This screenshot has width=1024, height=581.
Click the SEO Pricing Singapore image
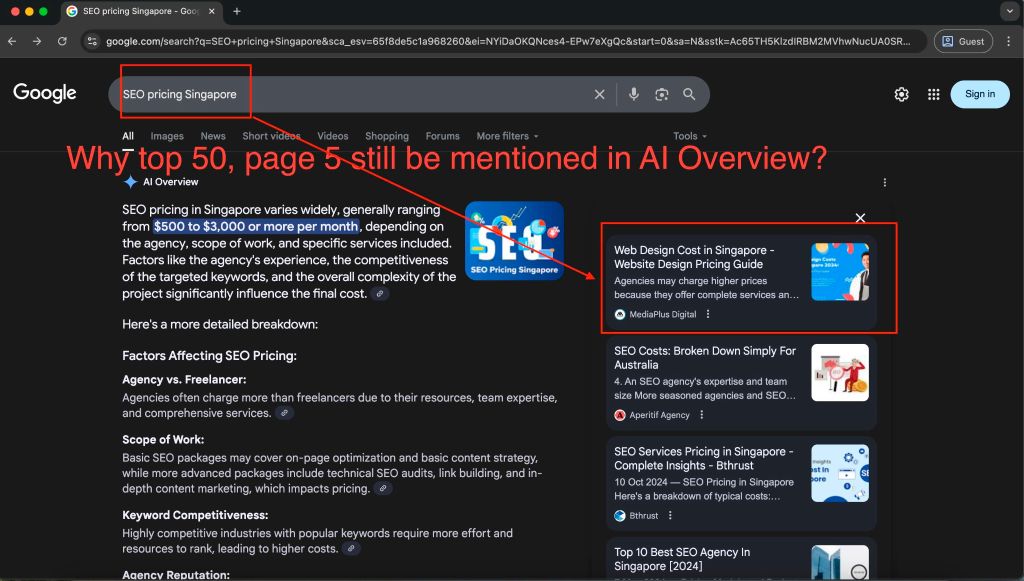click(514, 240)
